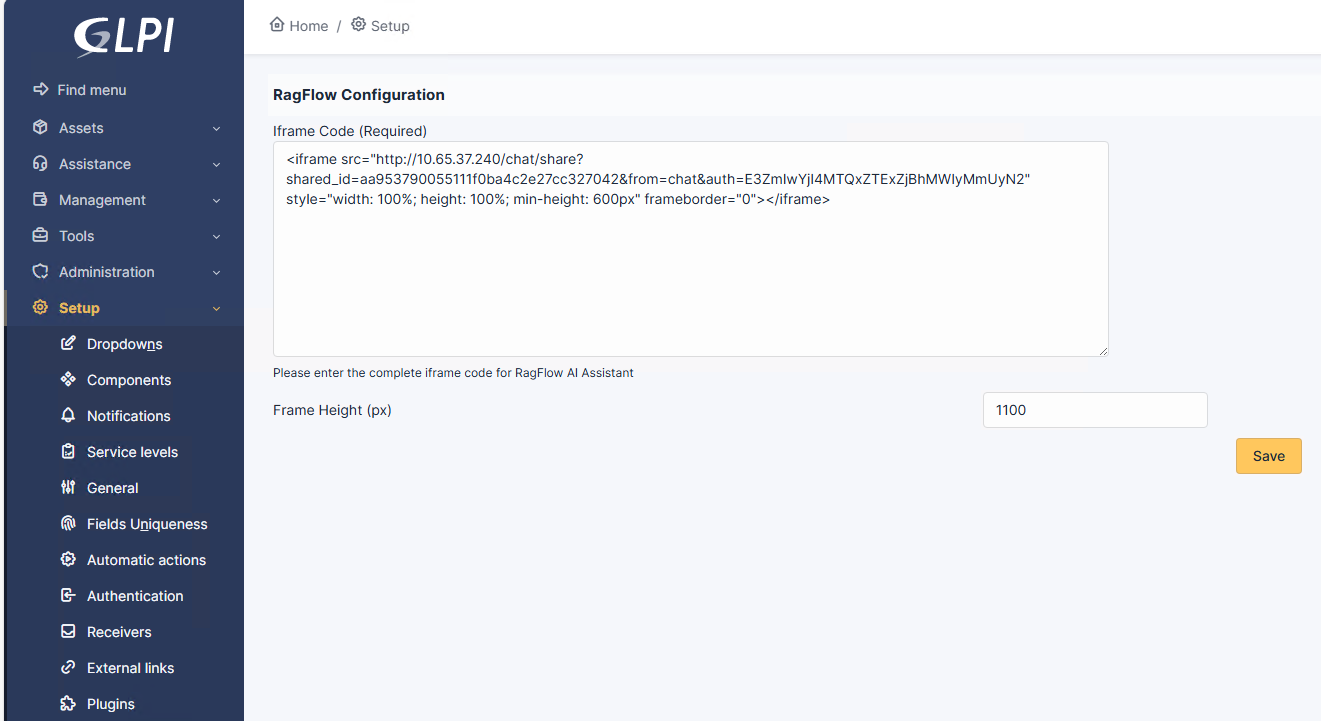
Task: Expand the Assets menu chevron
Action: 216,128
